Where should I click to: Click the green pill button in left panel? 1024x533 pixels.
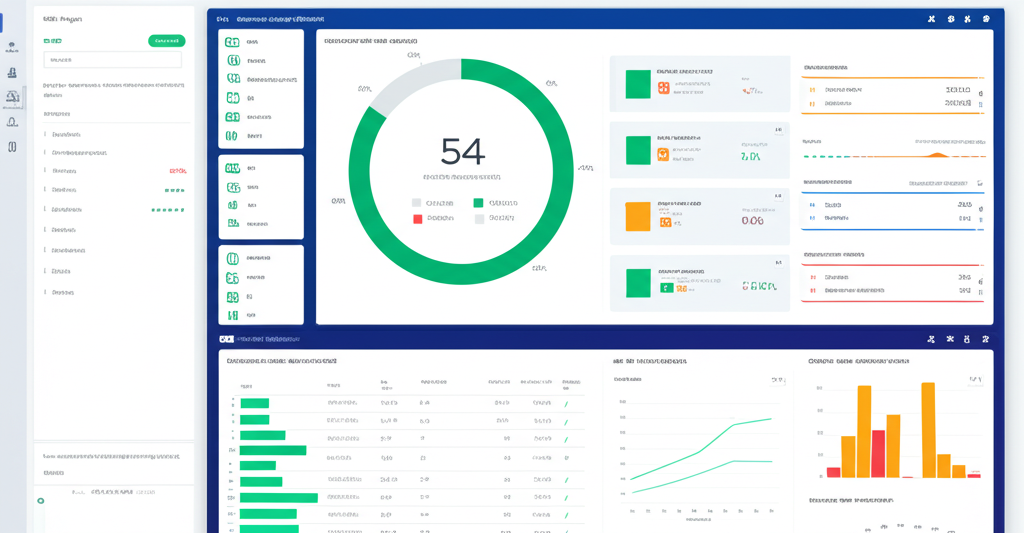(167, 41)
